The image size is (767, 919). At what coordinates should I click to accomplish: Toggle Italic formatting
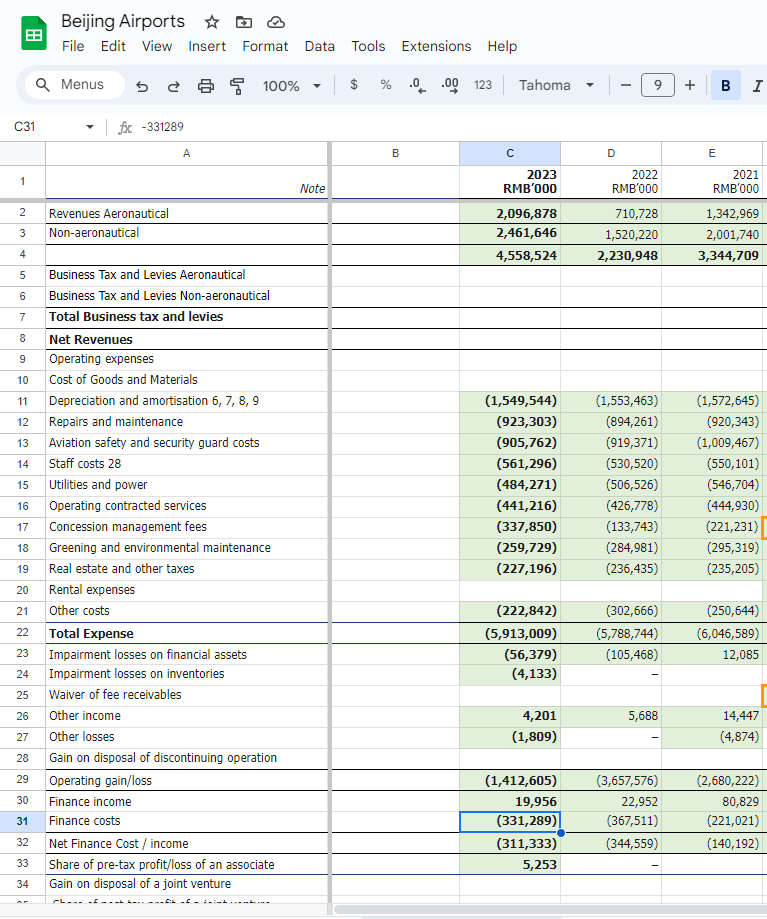(757, 86)
